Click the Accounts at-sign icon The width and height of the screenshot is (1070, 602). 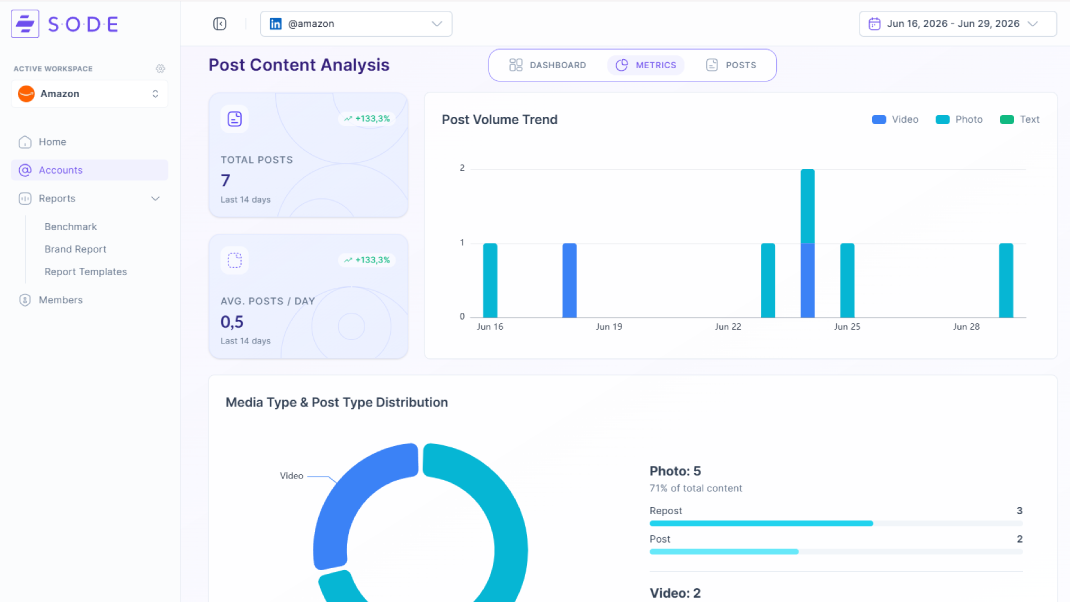tap(25, 170)
